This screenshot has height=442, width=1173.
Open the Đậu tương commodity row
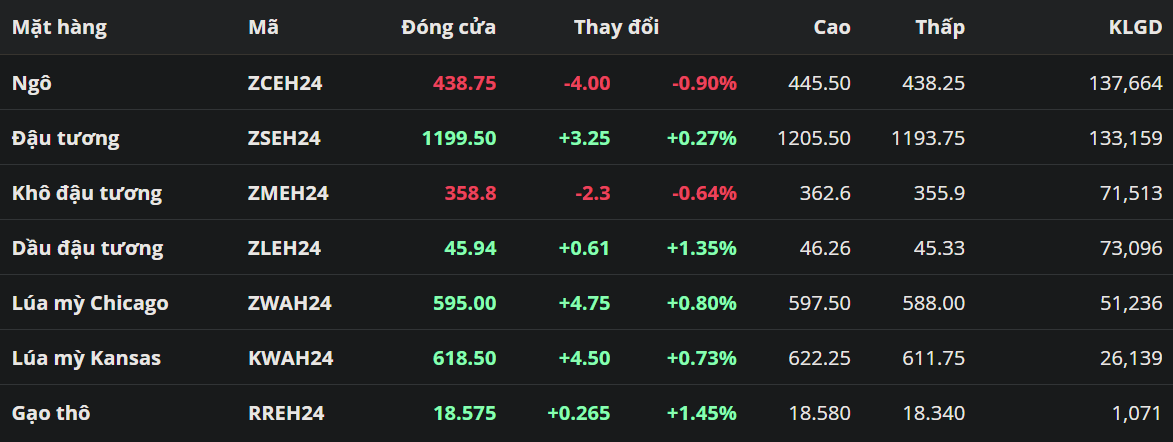[x=65, y=138]
